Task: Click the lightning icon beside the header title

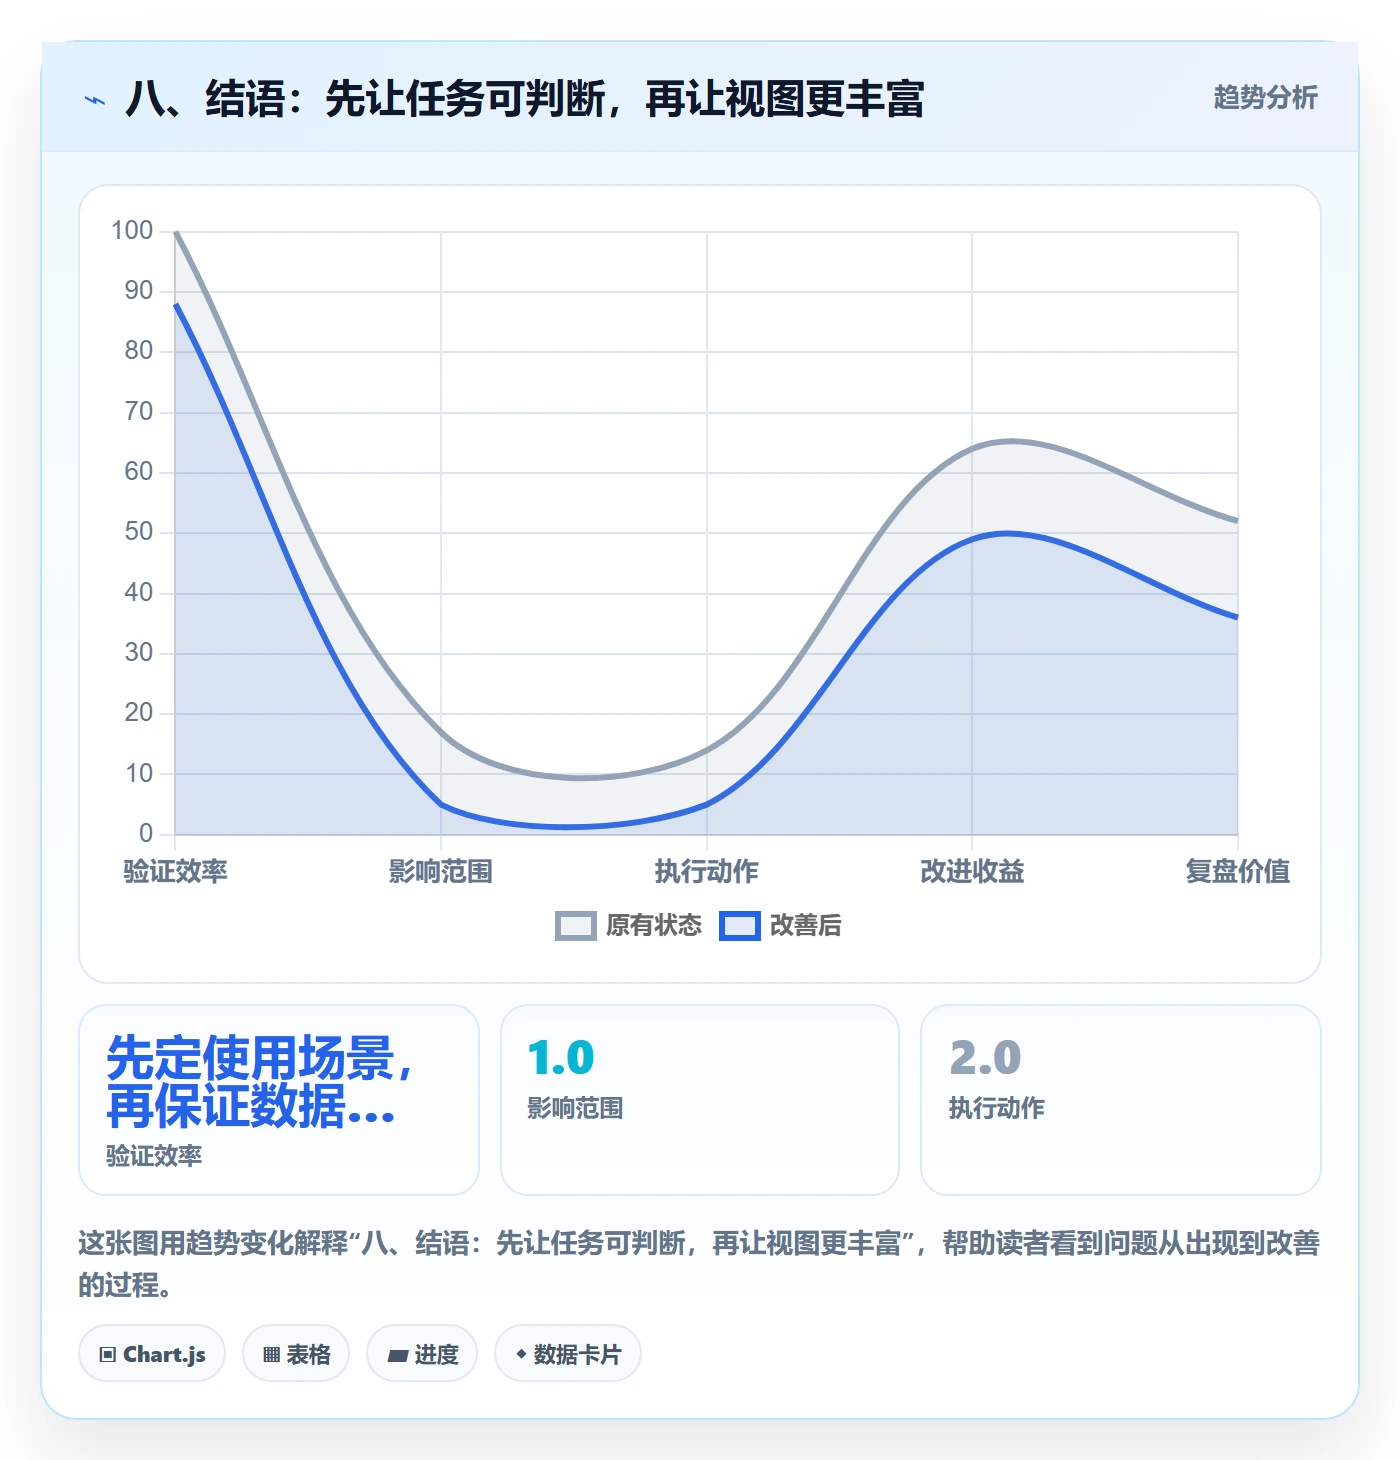Action: click(x=95, y=100)
